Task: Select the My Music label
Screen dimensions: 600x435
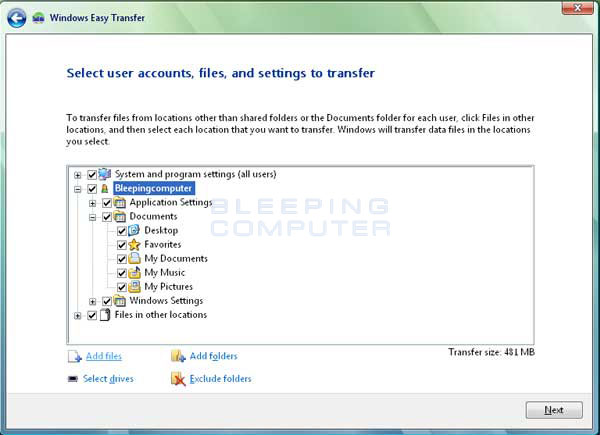Action: (165, 272)
